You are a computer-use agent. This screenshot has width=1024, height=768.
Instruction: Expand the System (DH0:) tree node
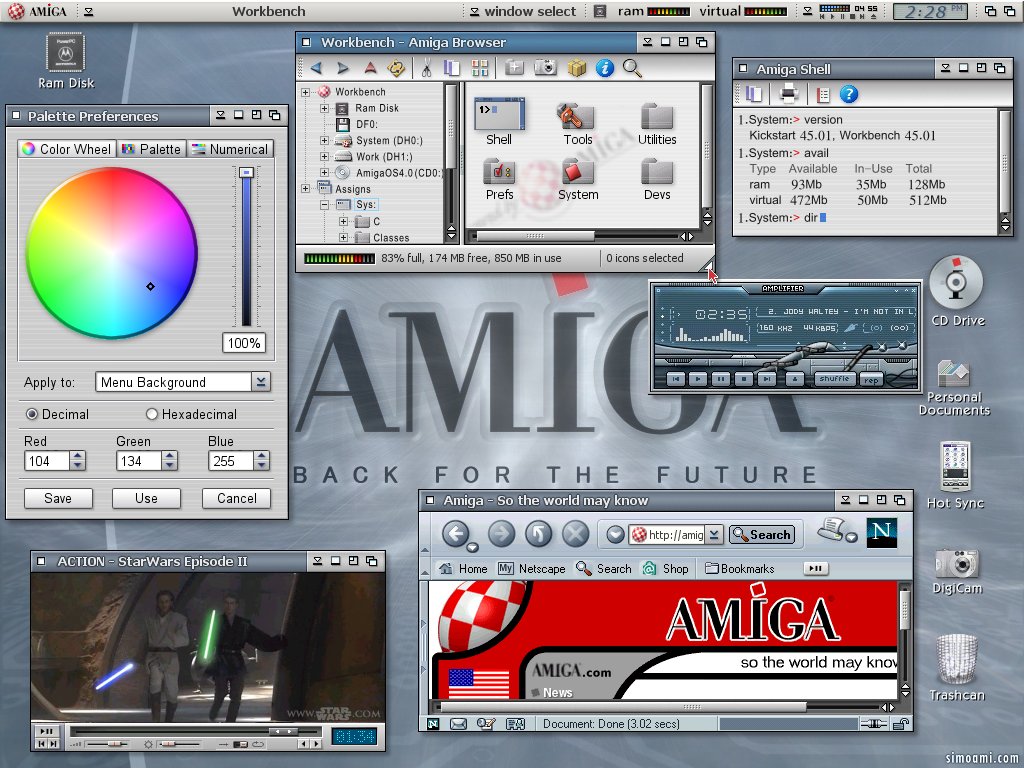coord(324,140)
